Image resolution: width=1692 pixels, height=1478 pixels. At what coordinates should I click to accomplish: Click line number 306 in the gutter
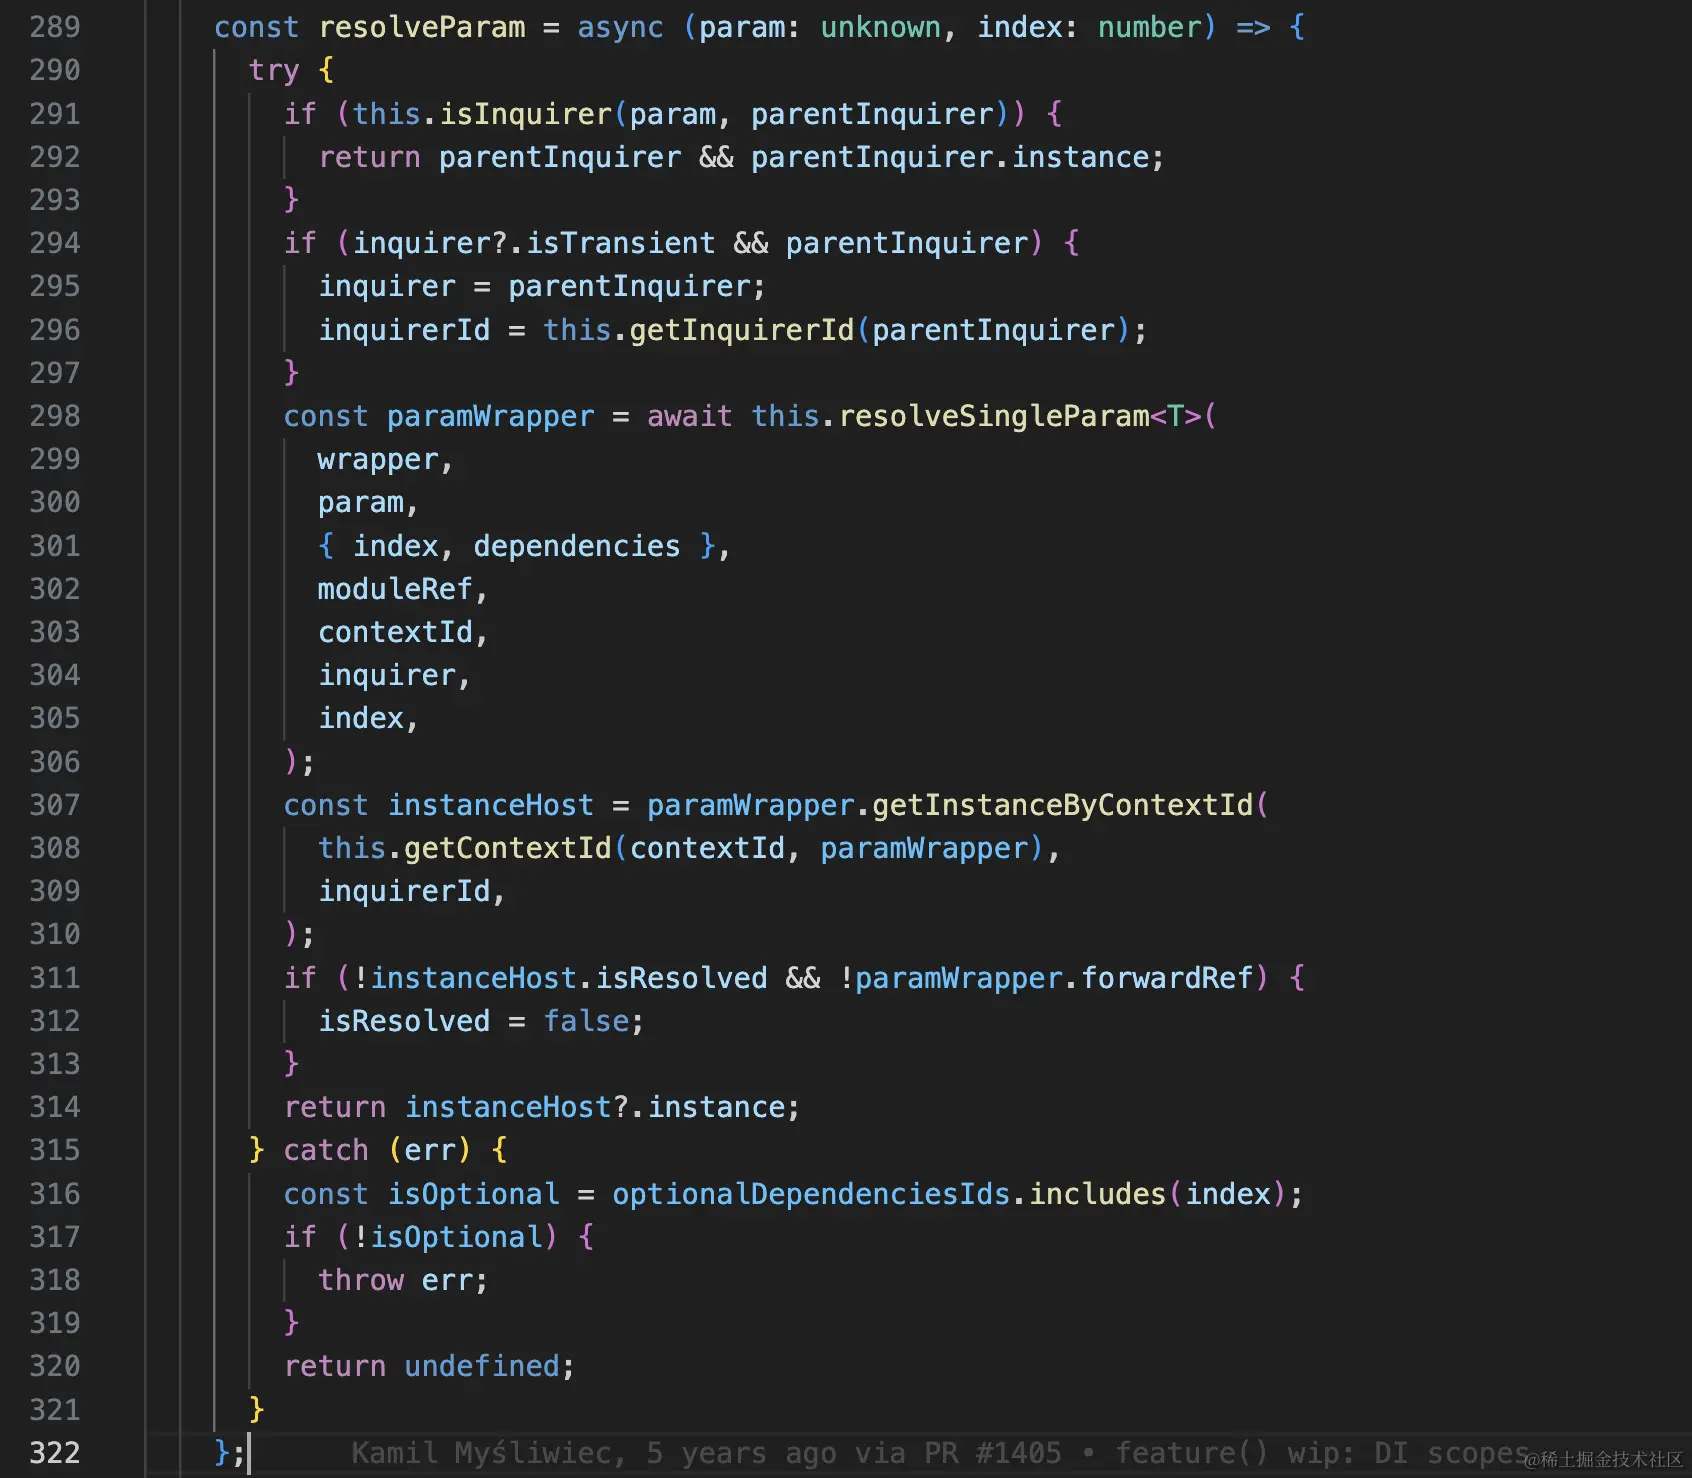54,762
